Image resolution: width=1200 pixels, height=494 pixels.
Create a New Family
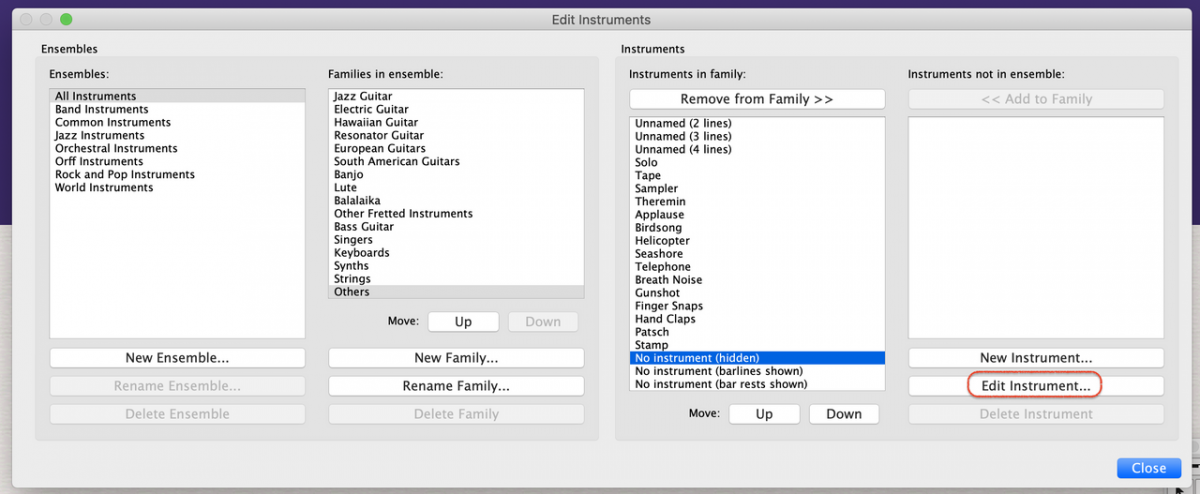(456, 358)
